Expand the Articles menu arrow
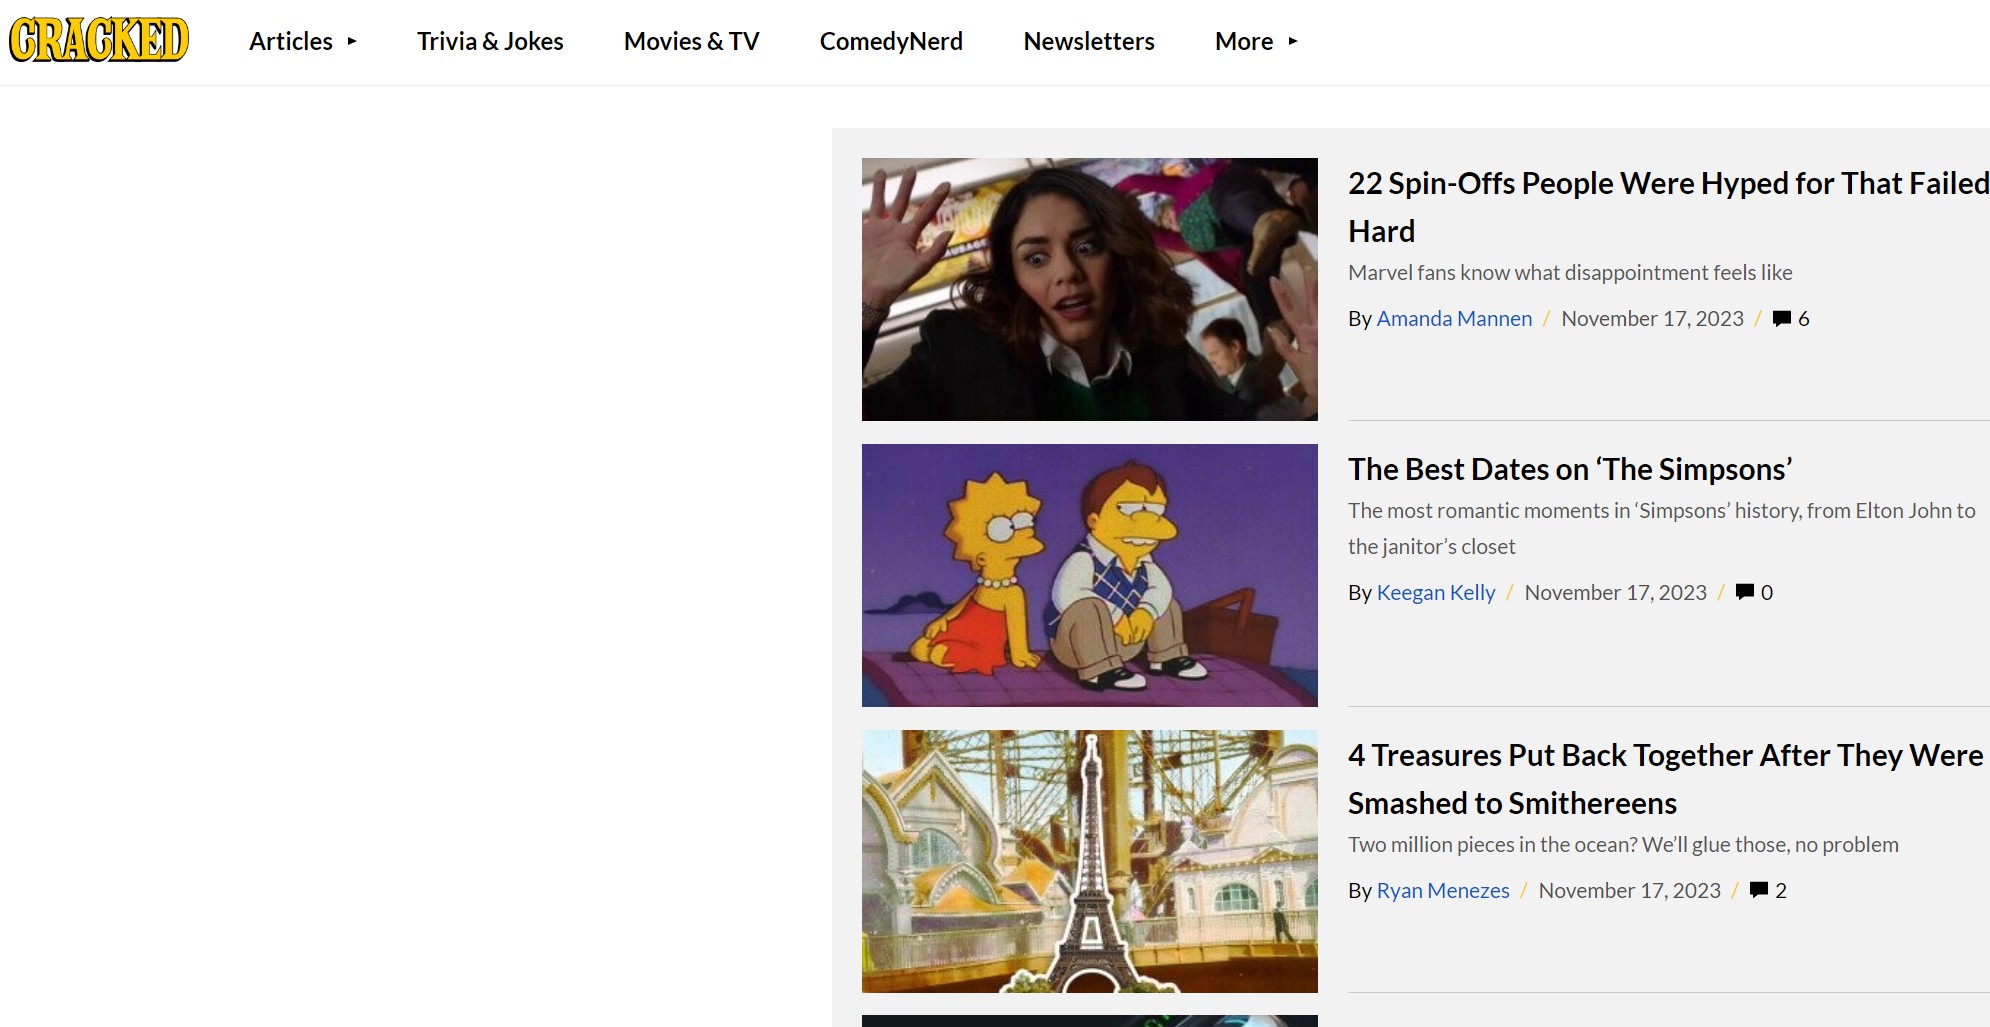1990x1027 pixels. 352,41
